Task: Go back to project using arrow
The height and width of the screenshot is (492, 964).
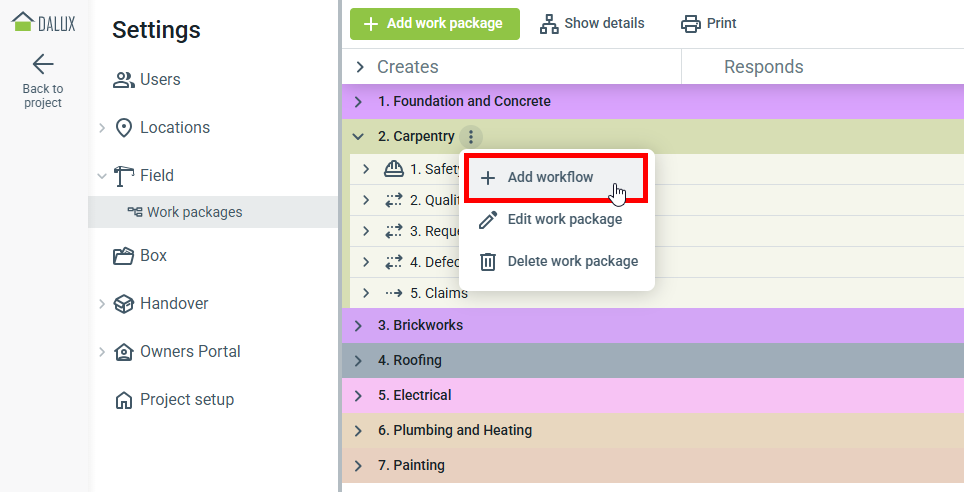Action: [x=42, y=65]
